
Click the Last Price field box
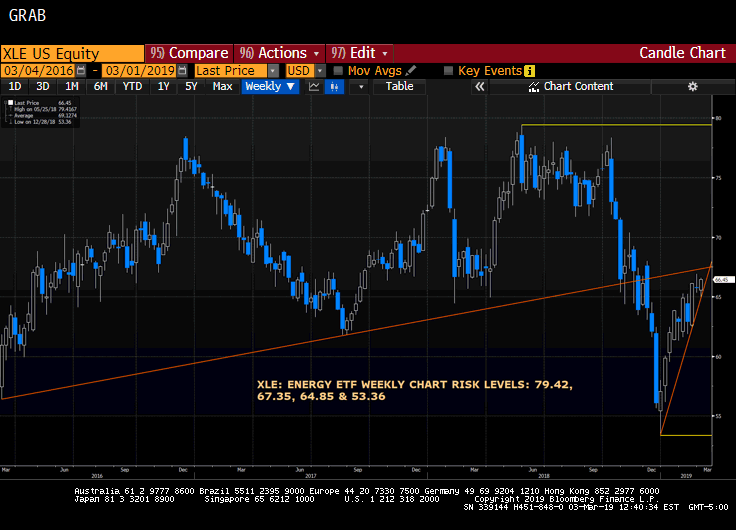click(x=231, y=71)
